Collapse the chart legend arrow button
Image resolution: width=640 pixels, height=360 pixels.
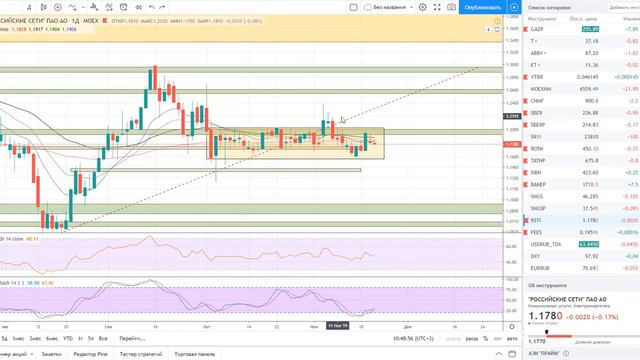coord(489,29)
